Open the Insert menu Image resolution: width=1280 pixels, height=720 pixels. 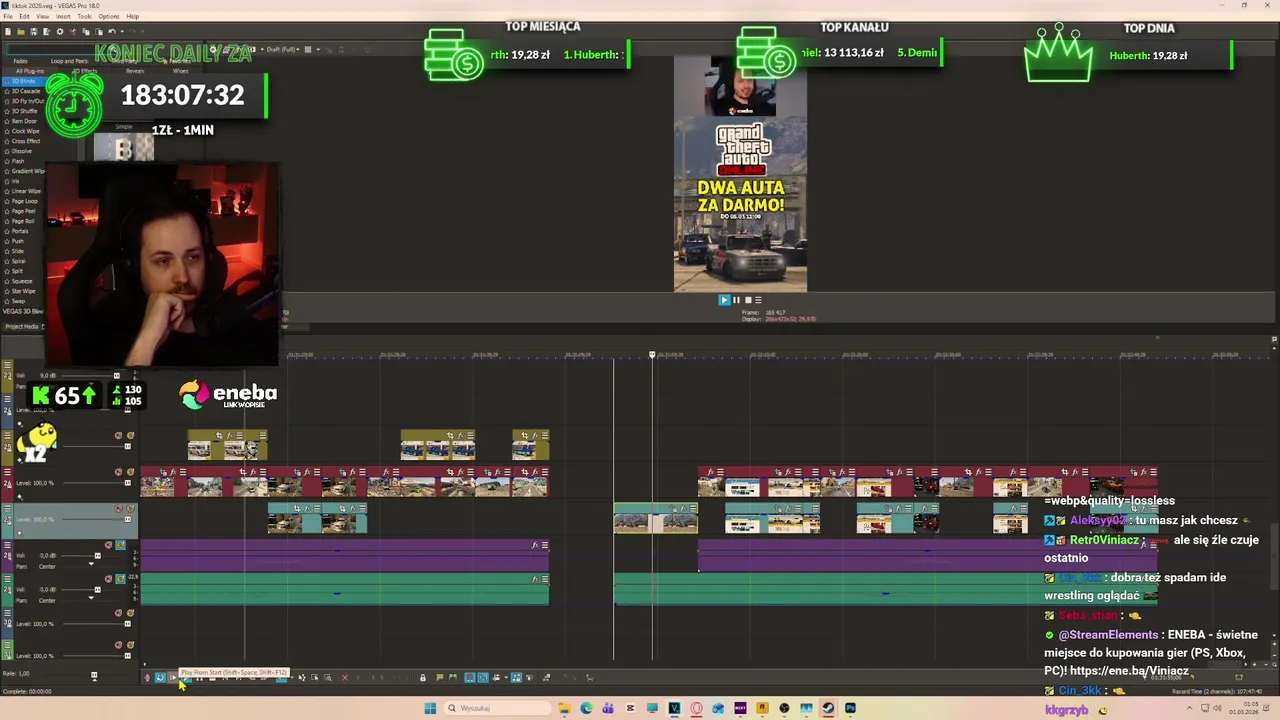[63, 16]
